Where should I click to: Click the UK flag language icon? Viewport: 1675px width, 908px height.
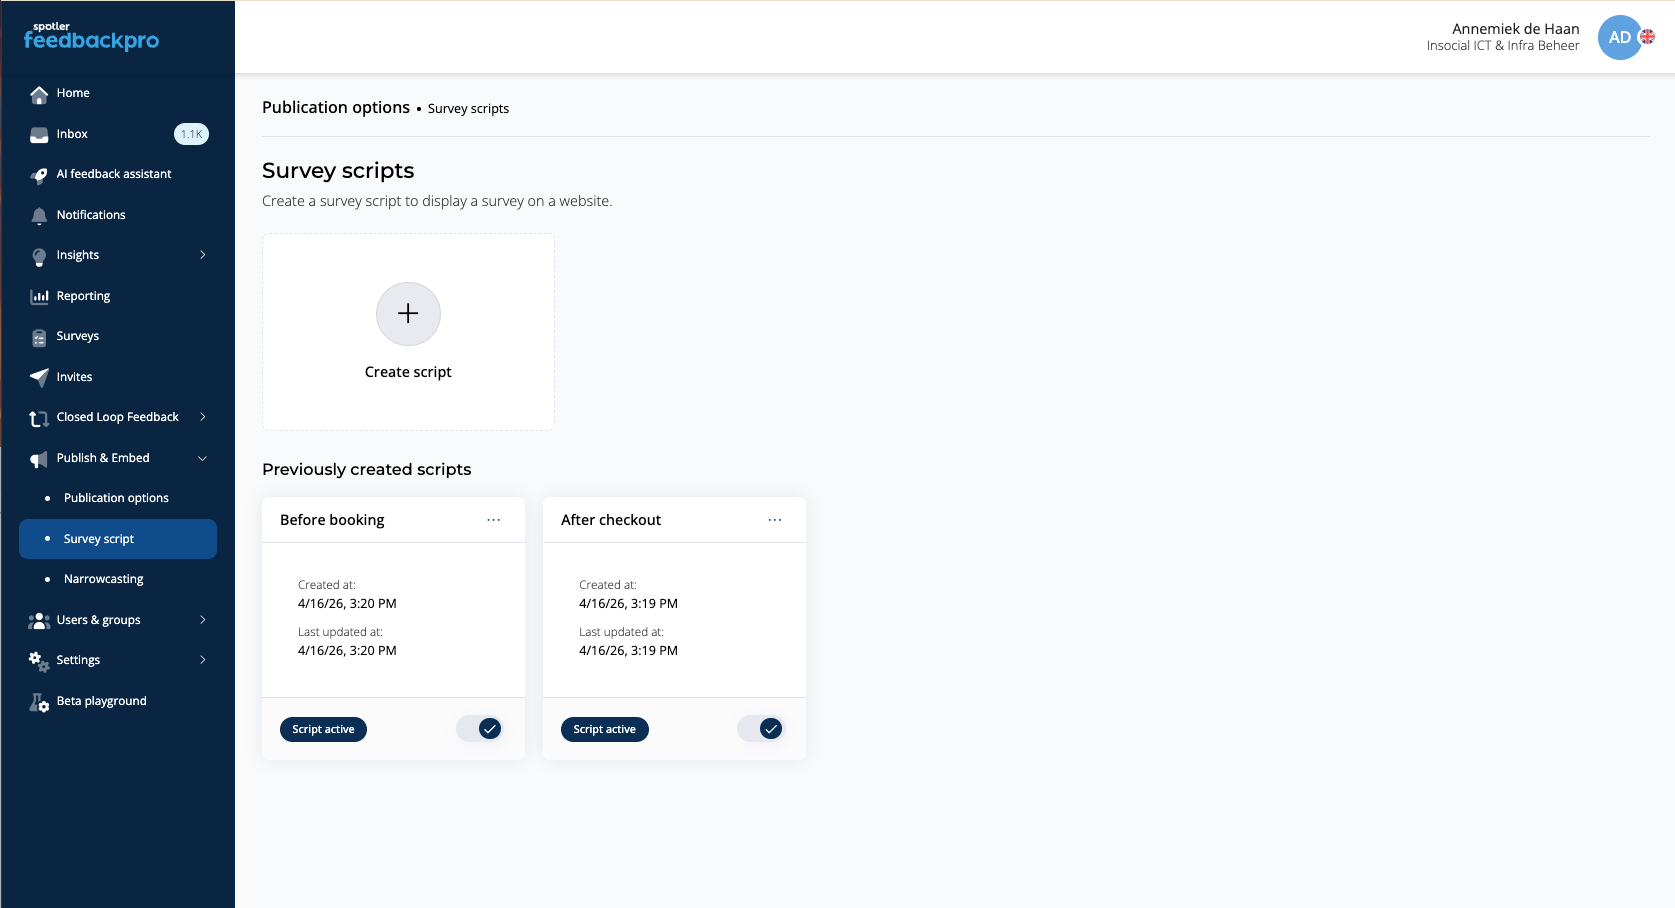point(1647,37)
